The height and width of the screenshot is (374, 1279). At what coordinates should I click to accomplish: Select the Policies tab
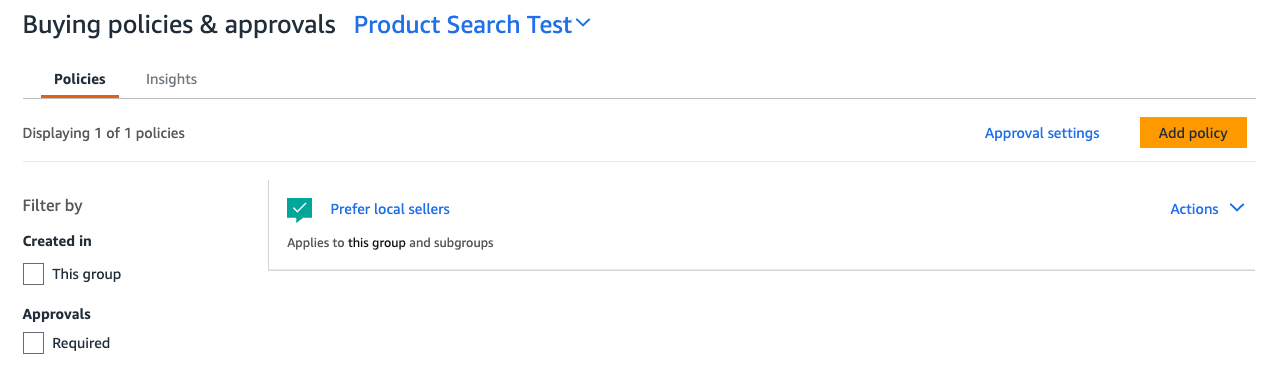[x=80, y=79]
